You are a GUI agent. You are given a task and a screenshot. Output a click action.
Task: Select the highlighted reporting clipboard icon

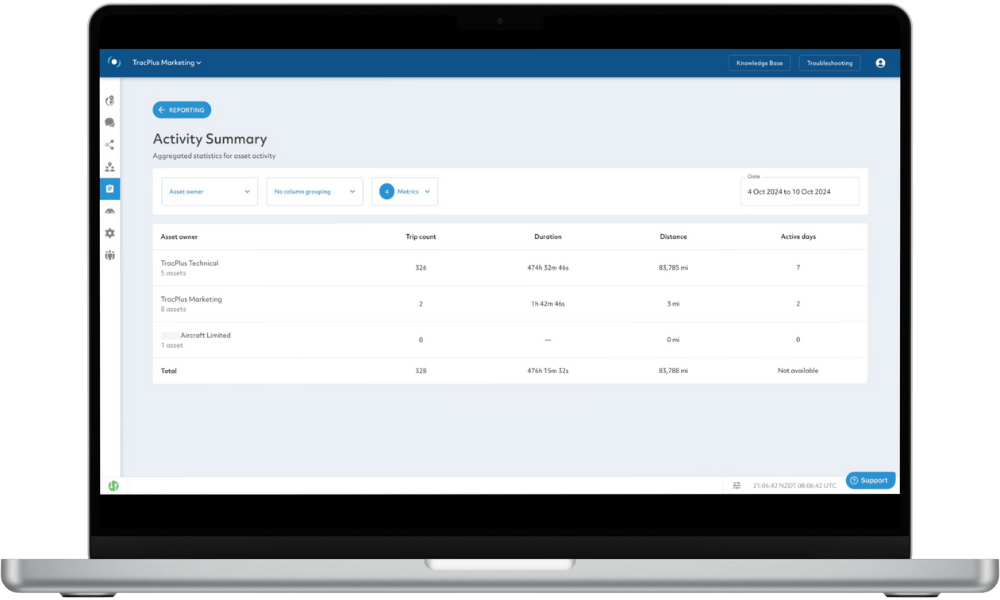coord(110,189)
